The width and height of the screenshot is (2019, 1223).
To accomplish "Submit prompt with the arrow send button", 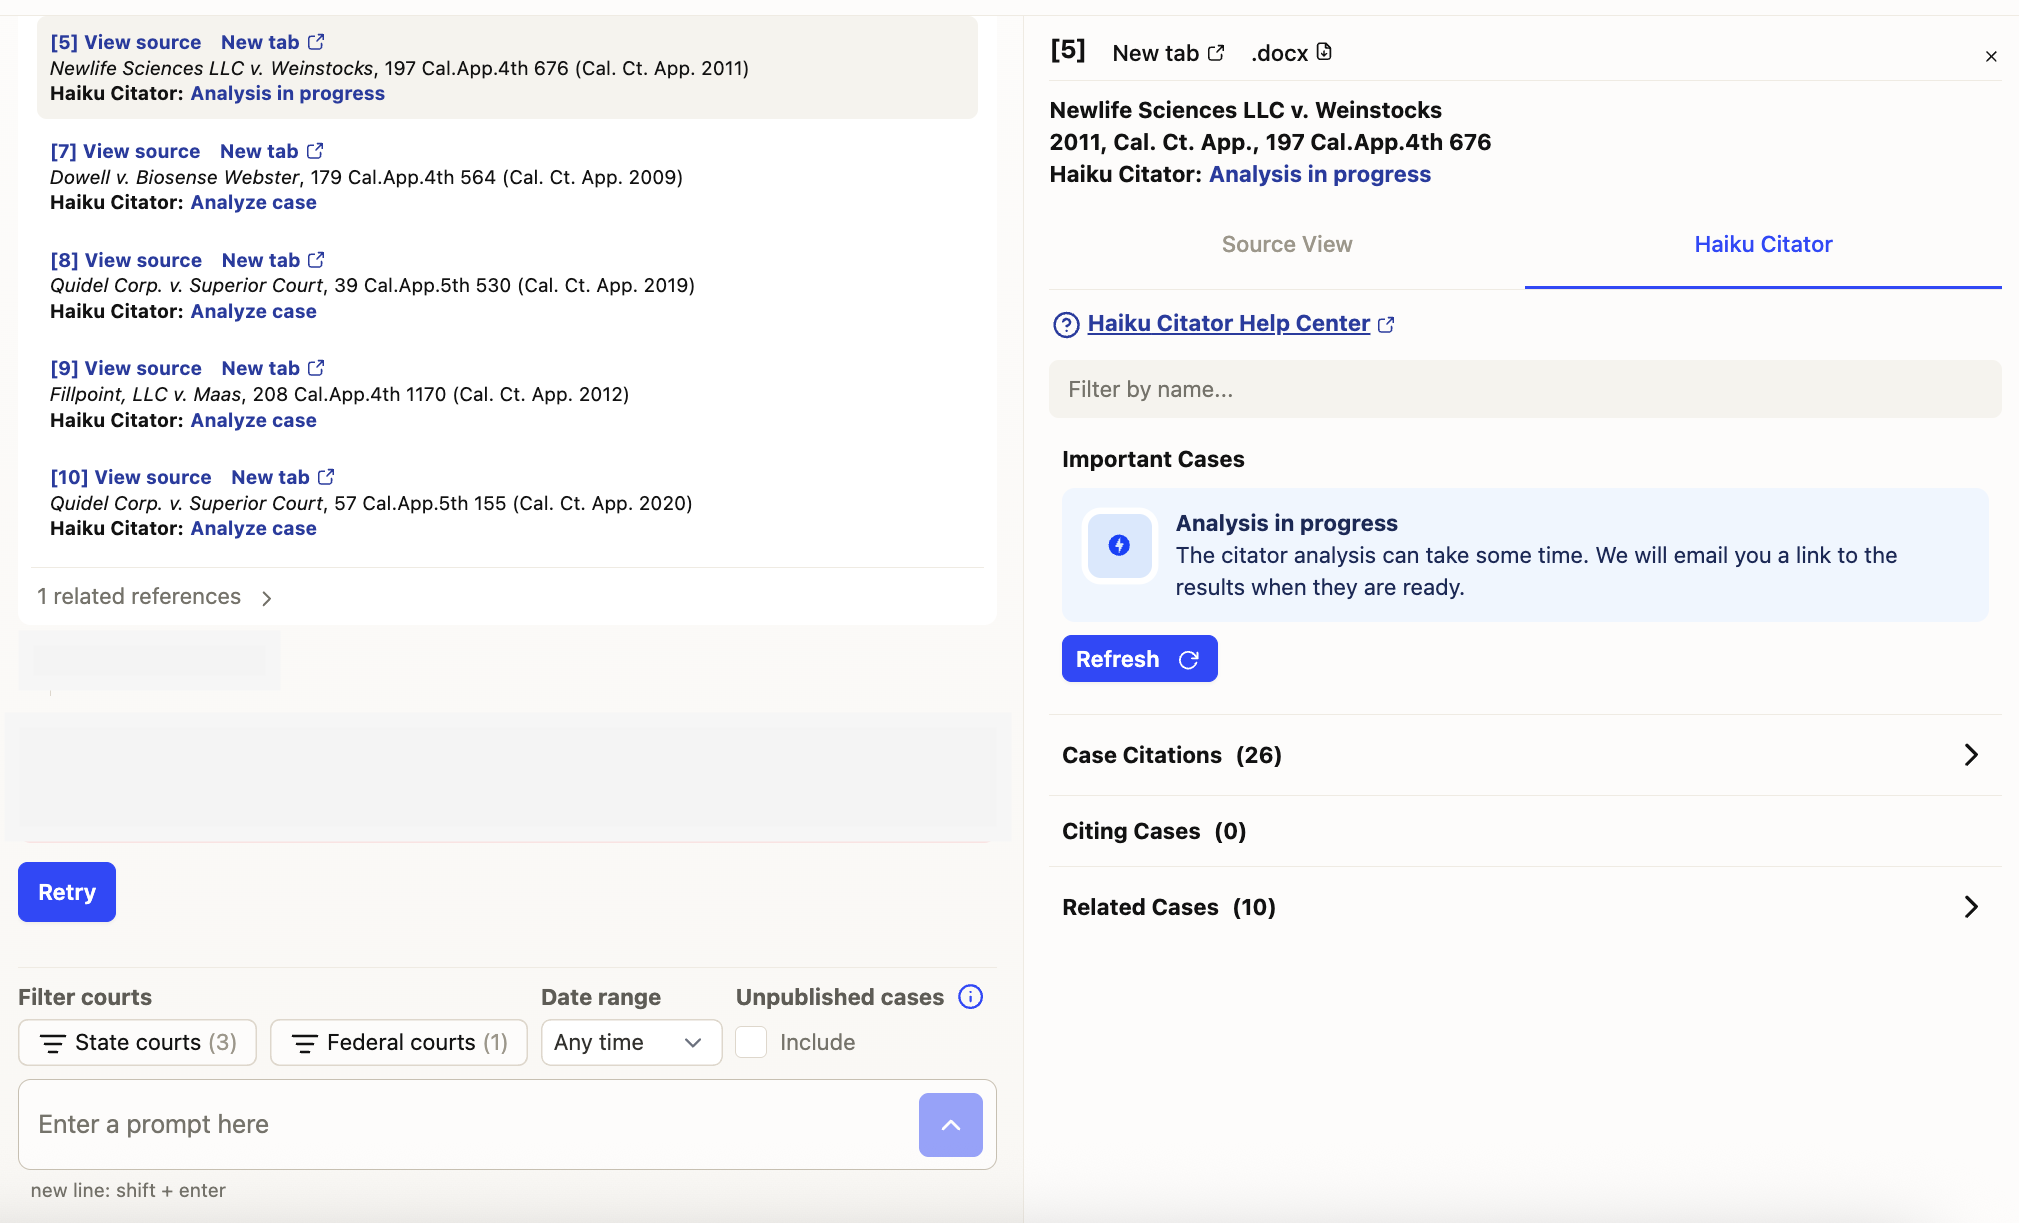I will [x=950, y=1125].
